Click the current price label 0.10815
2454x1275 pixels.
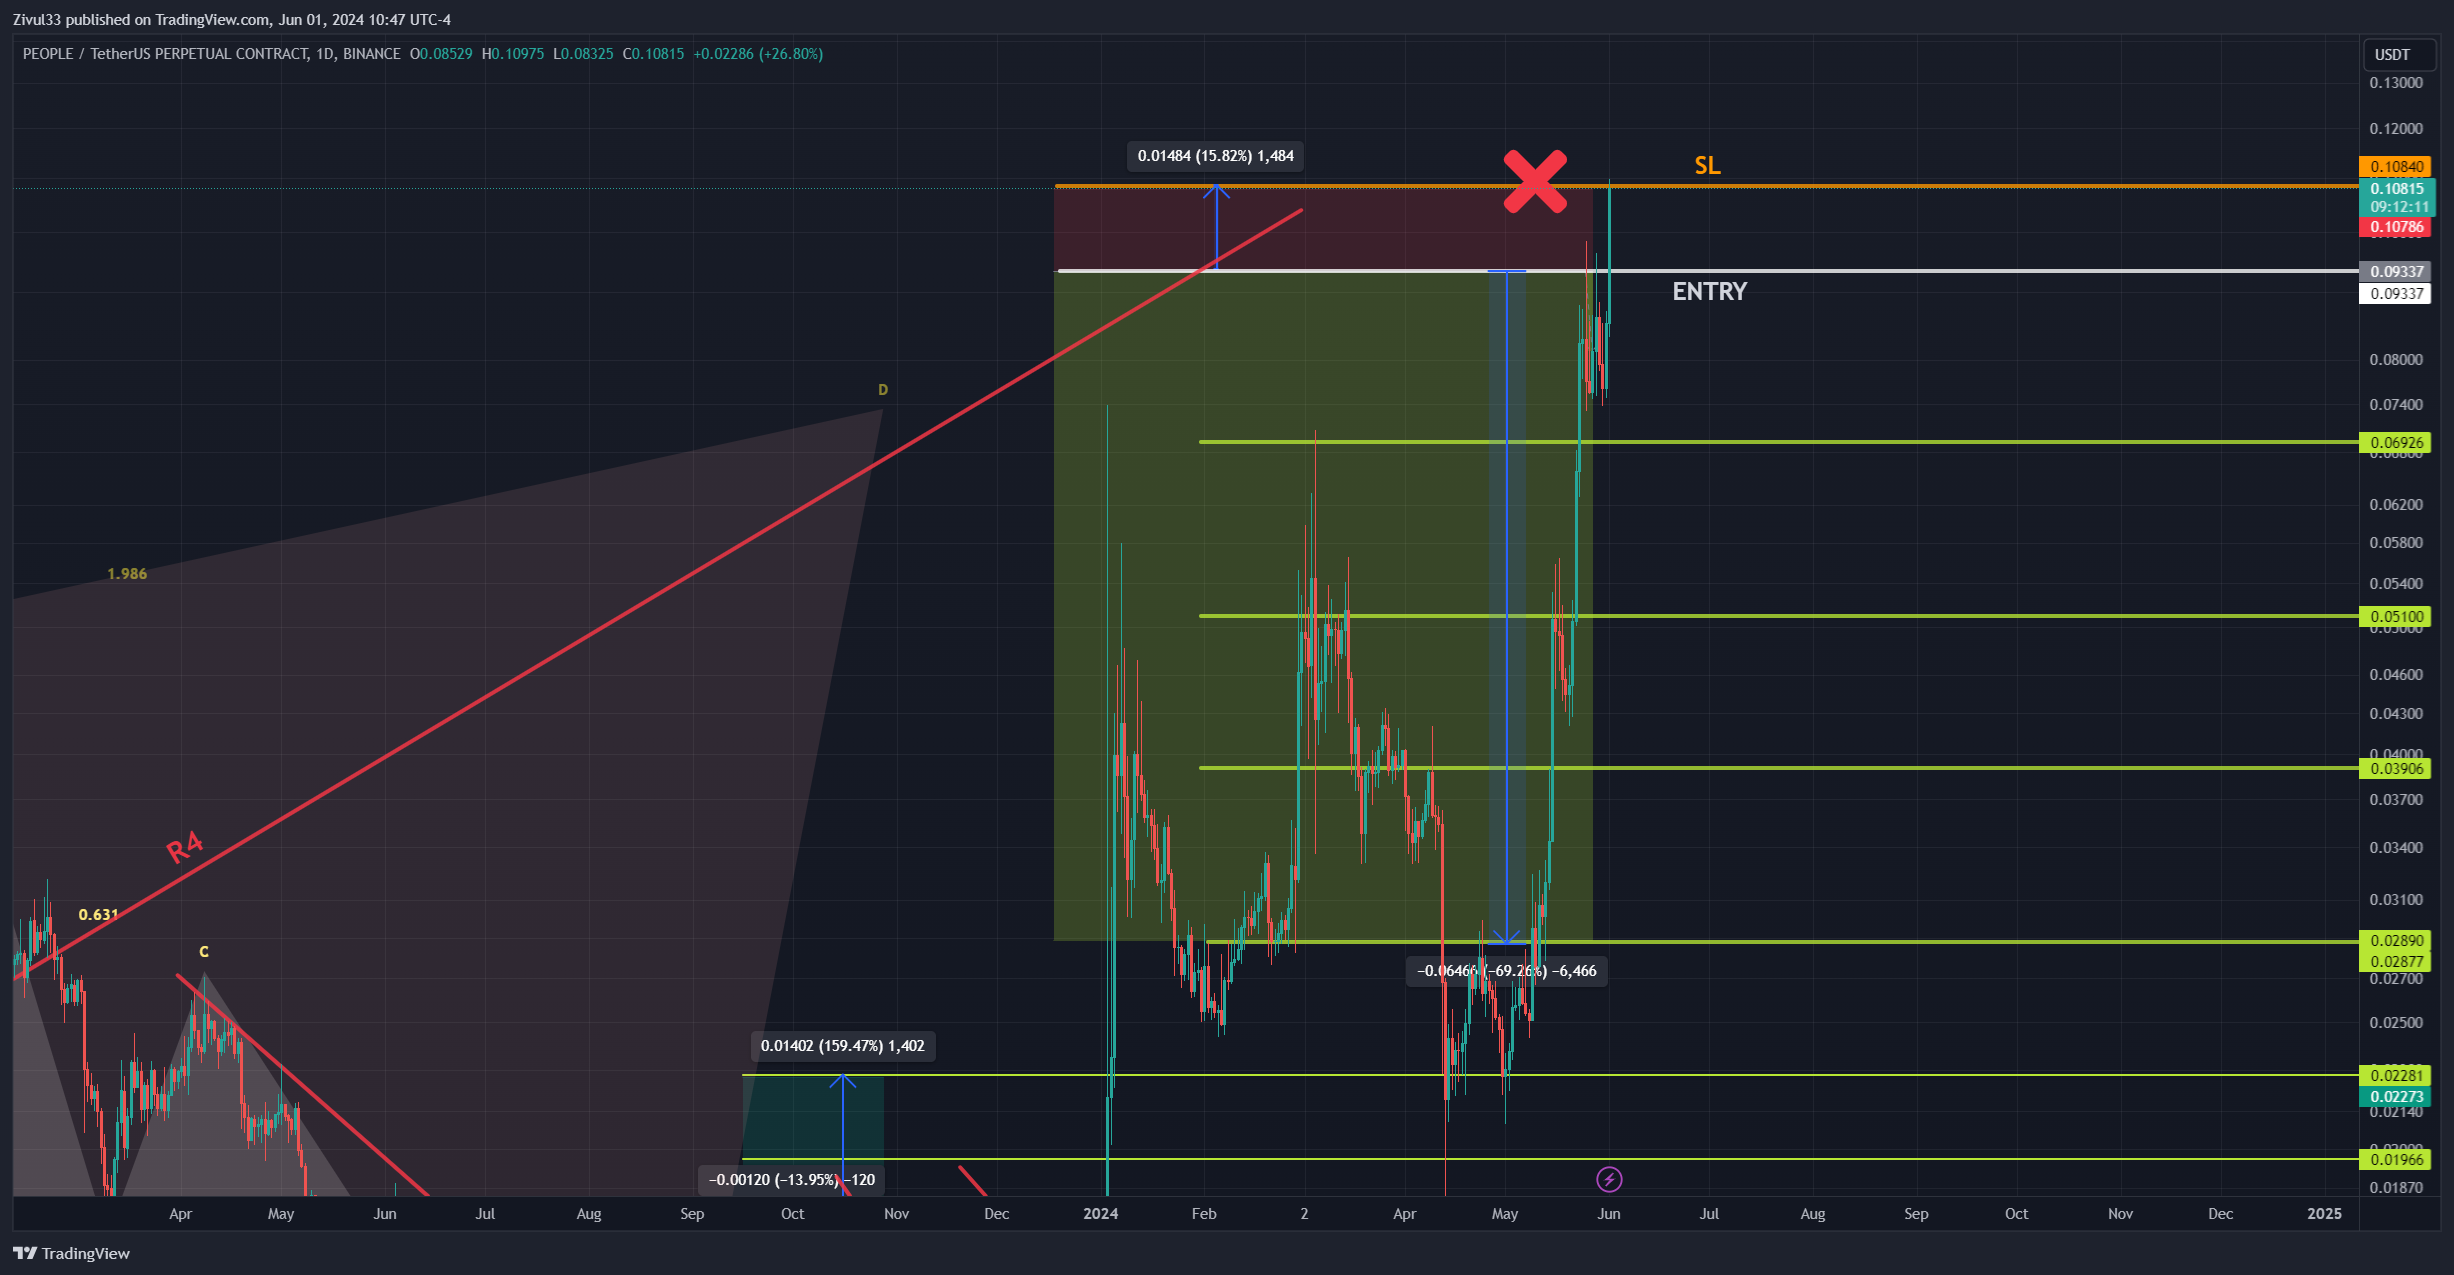[x=2396, y=189]
